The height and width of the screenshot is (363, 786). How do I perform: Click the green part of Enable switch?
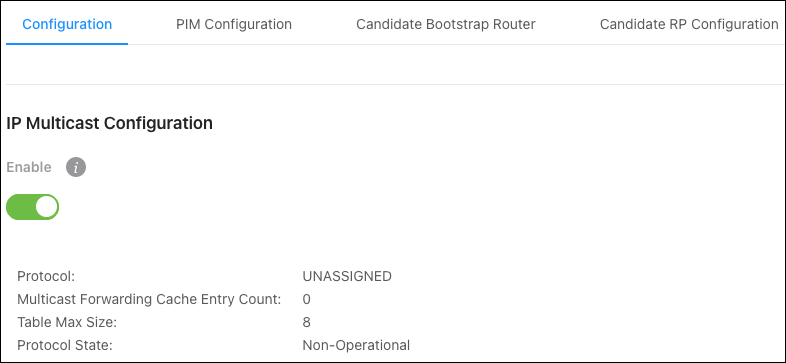point(20,207)
